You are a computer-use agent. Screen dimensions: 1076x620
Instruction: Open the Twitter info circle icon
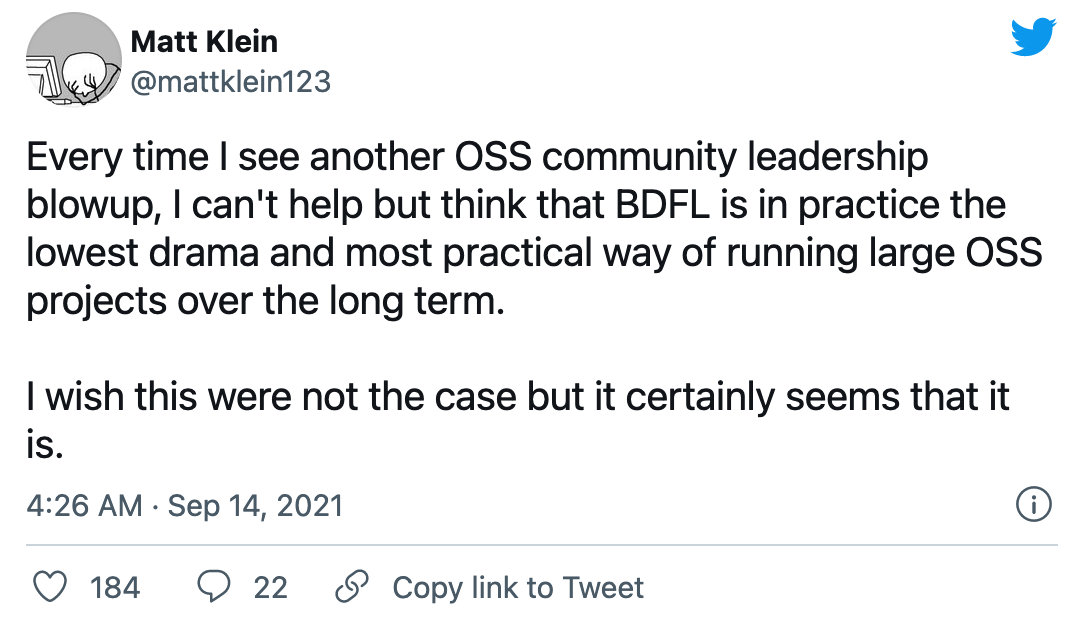pyautogui.click(x=1033, y=505)
